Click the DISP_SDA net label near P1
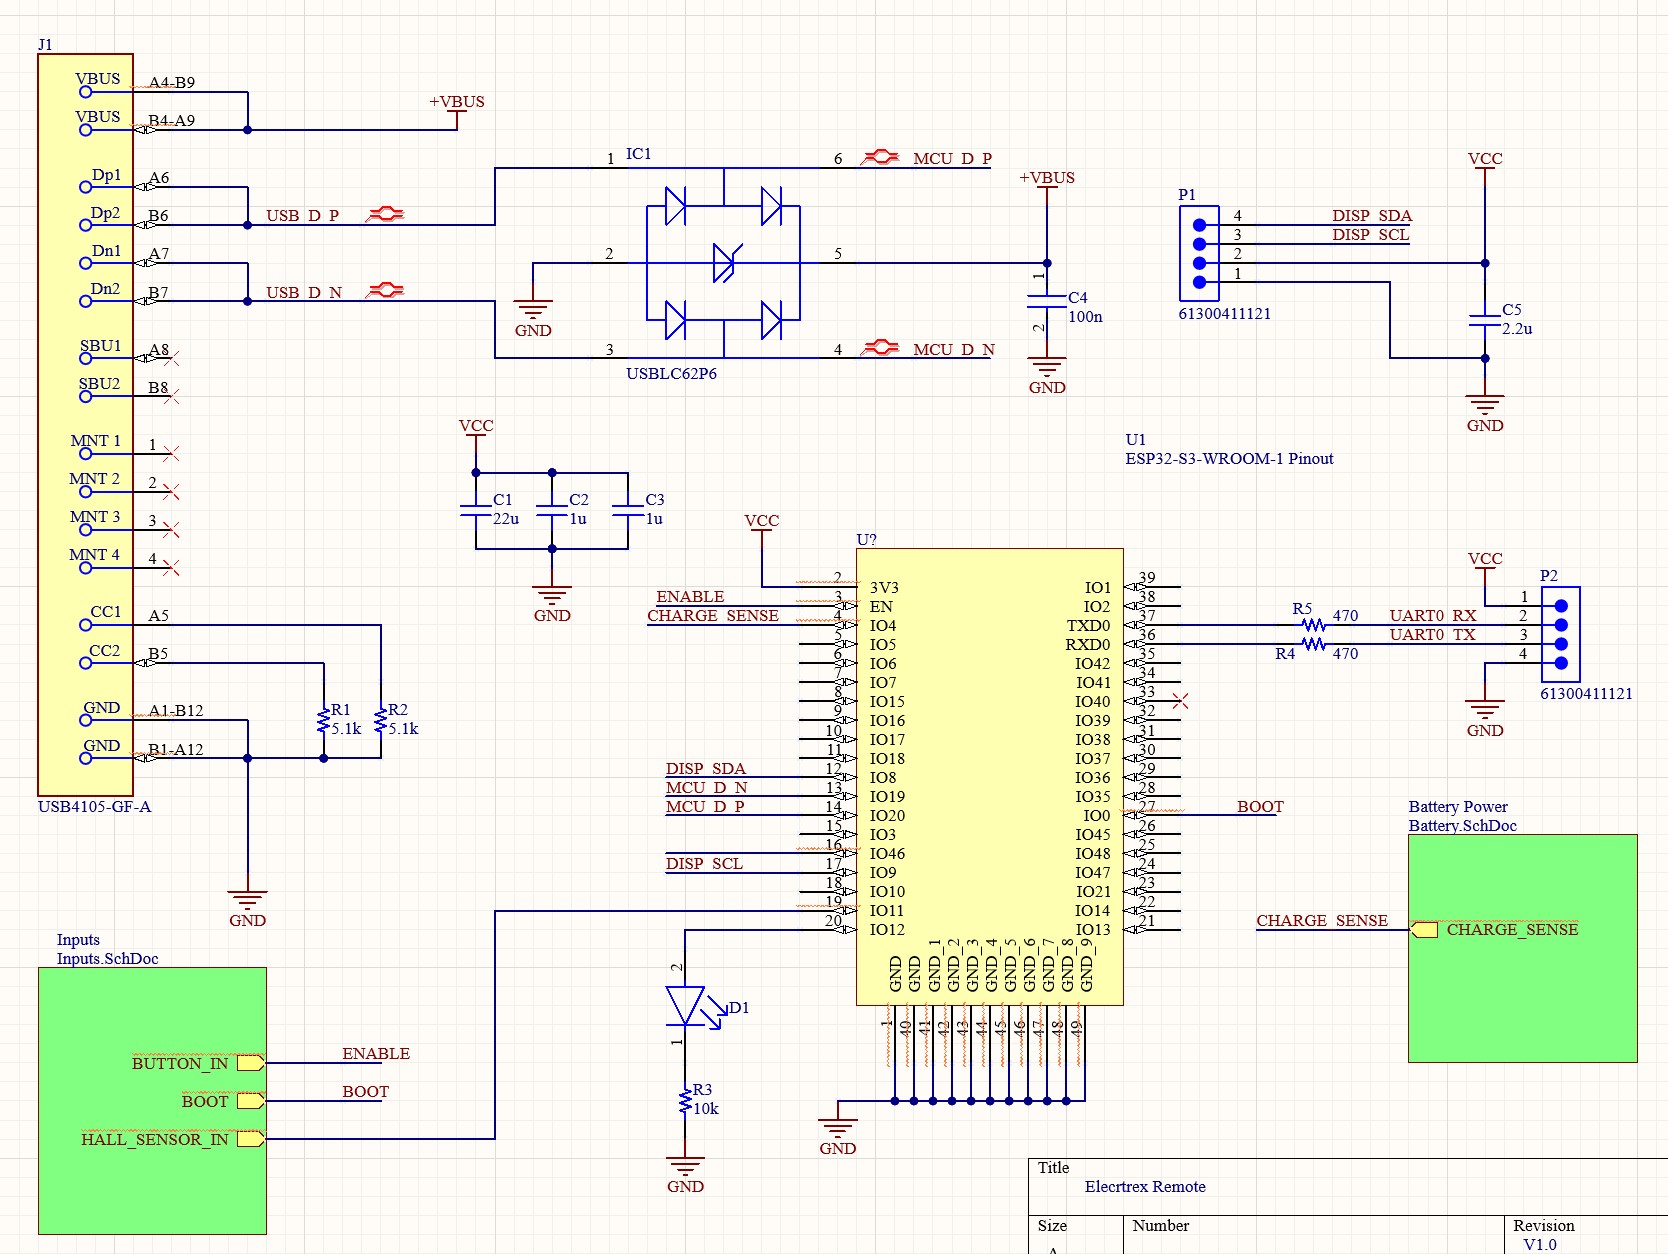 1371,215
